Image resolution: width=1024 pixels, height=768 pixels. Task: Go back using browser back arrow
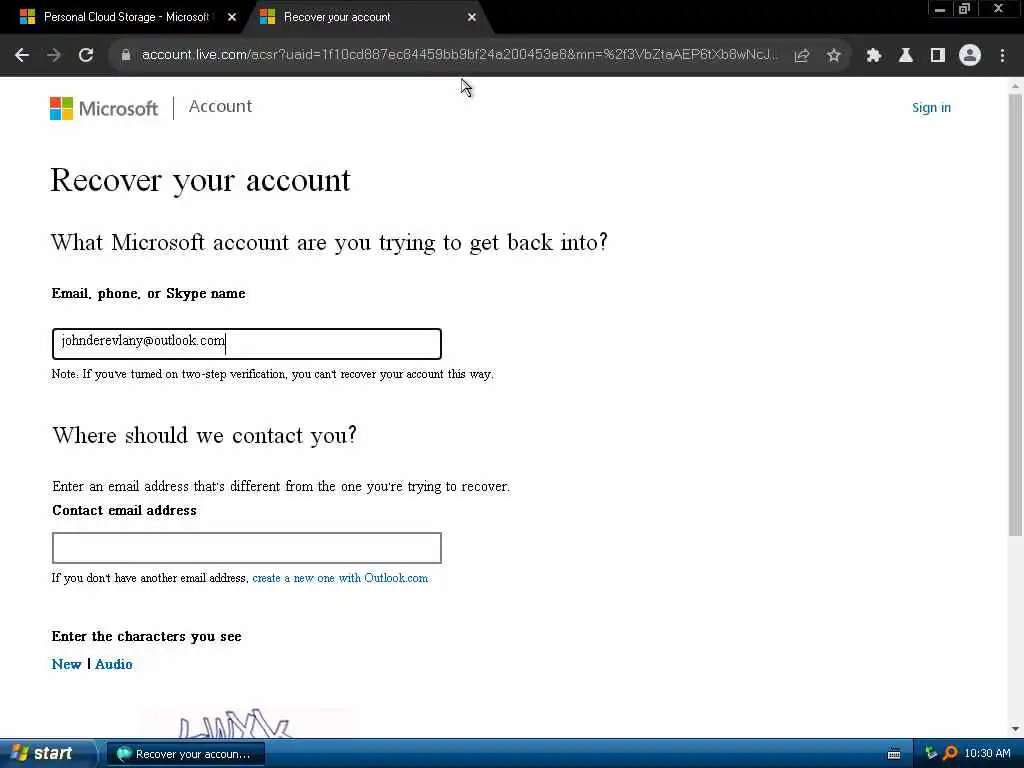[x=22, y=56]
